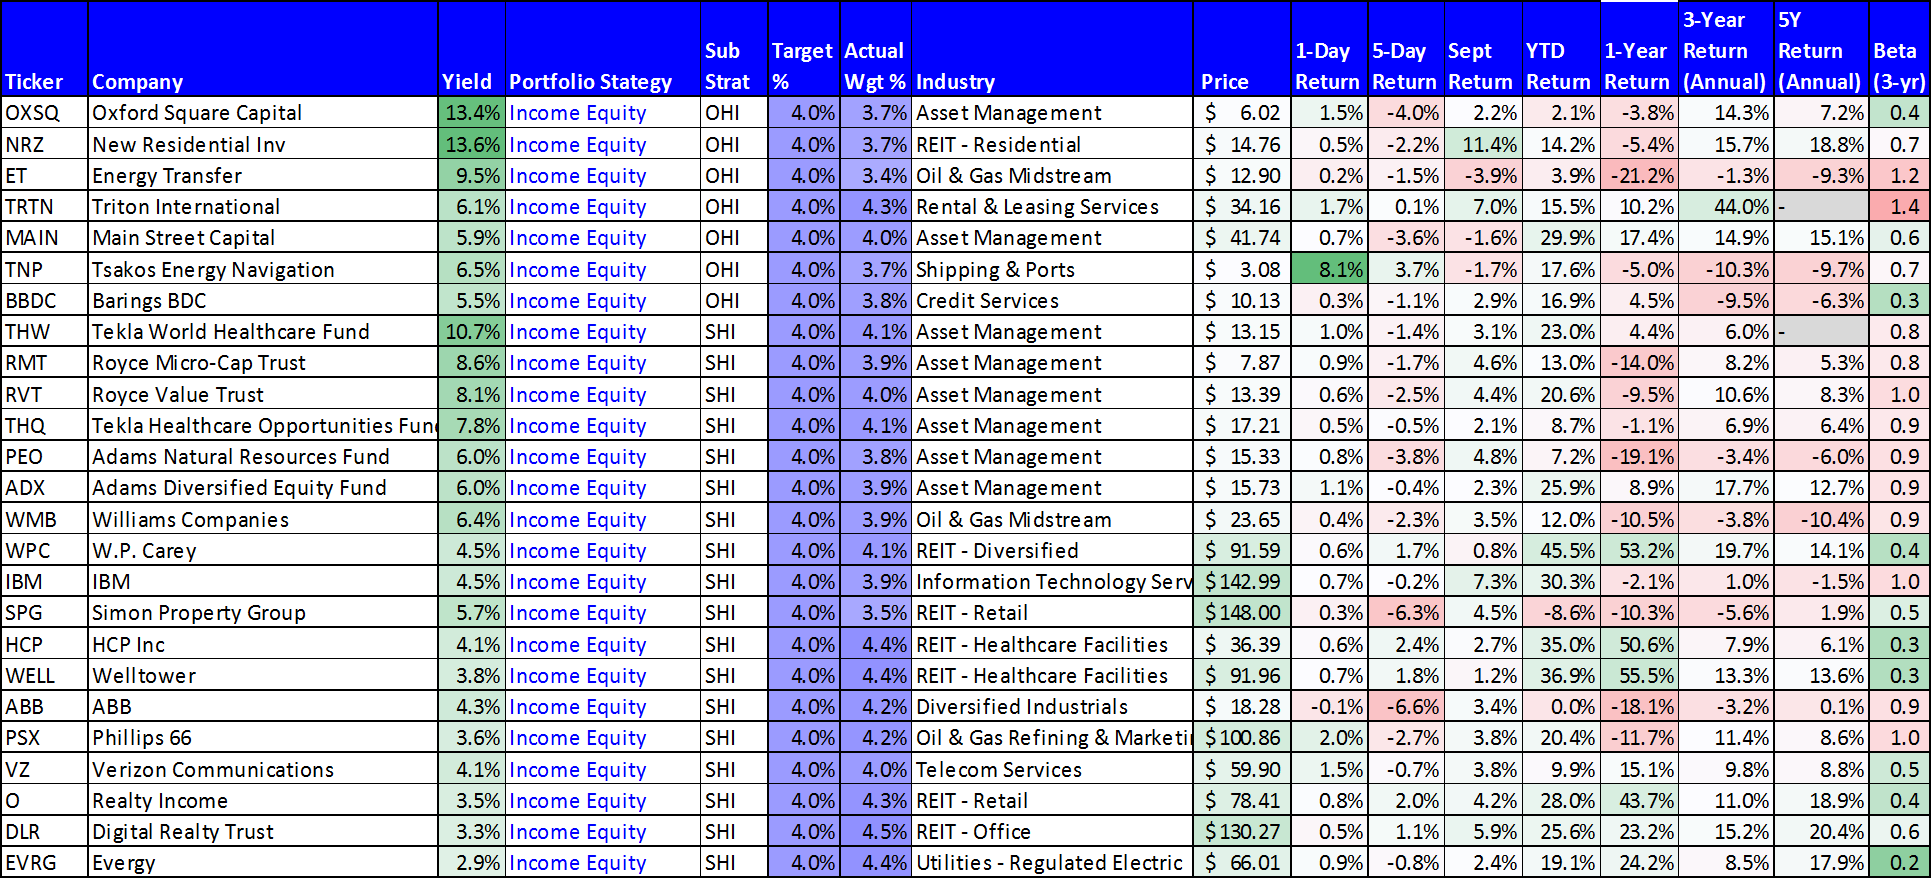Select the Beta (3-yr) header cell
The image size is (1932, 879).
tap(1898, 49)
